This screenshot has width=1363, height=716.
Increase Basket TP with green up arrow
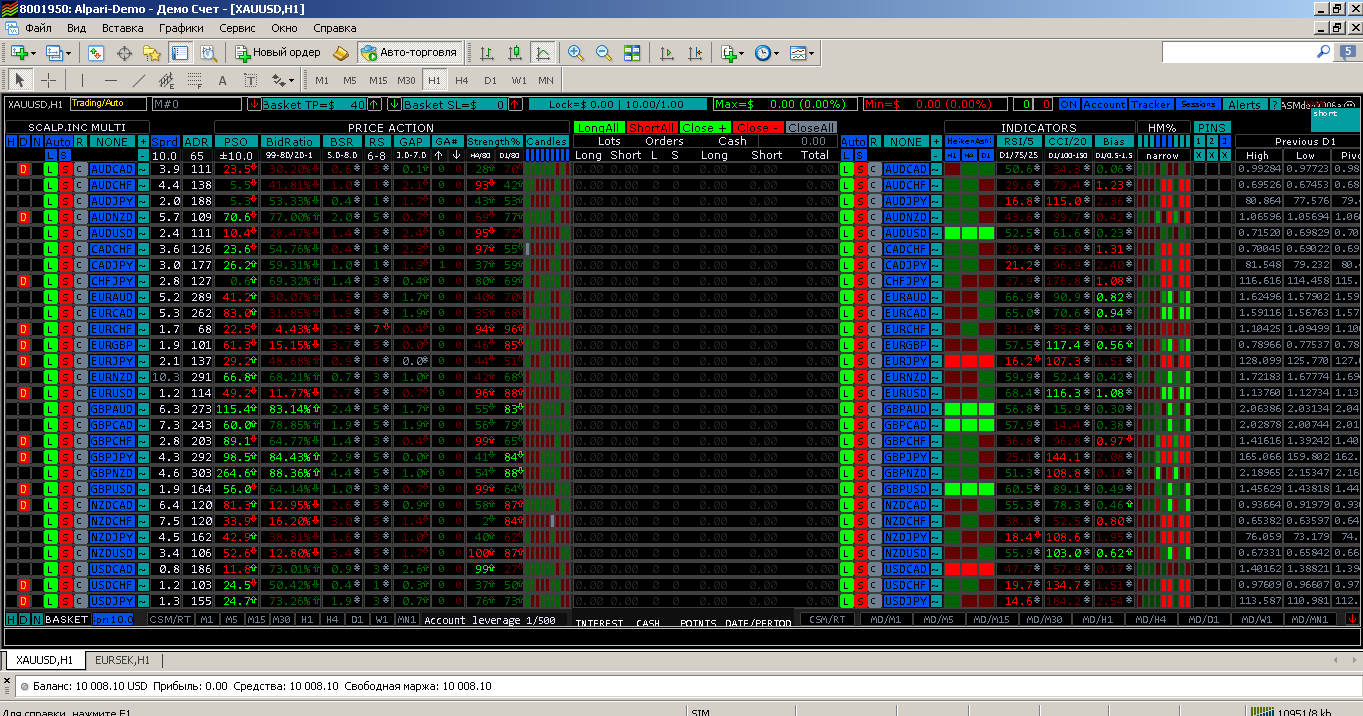click(374, 104)
